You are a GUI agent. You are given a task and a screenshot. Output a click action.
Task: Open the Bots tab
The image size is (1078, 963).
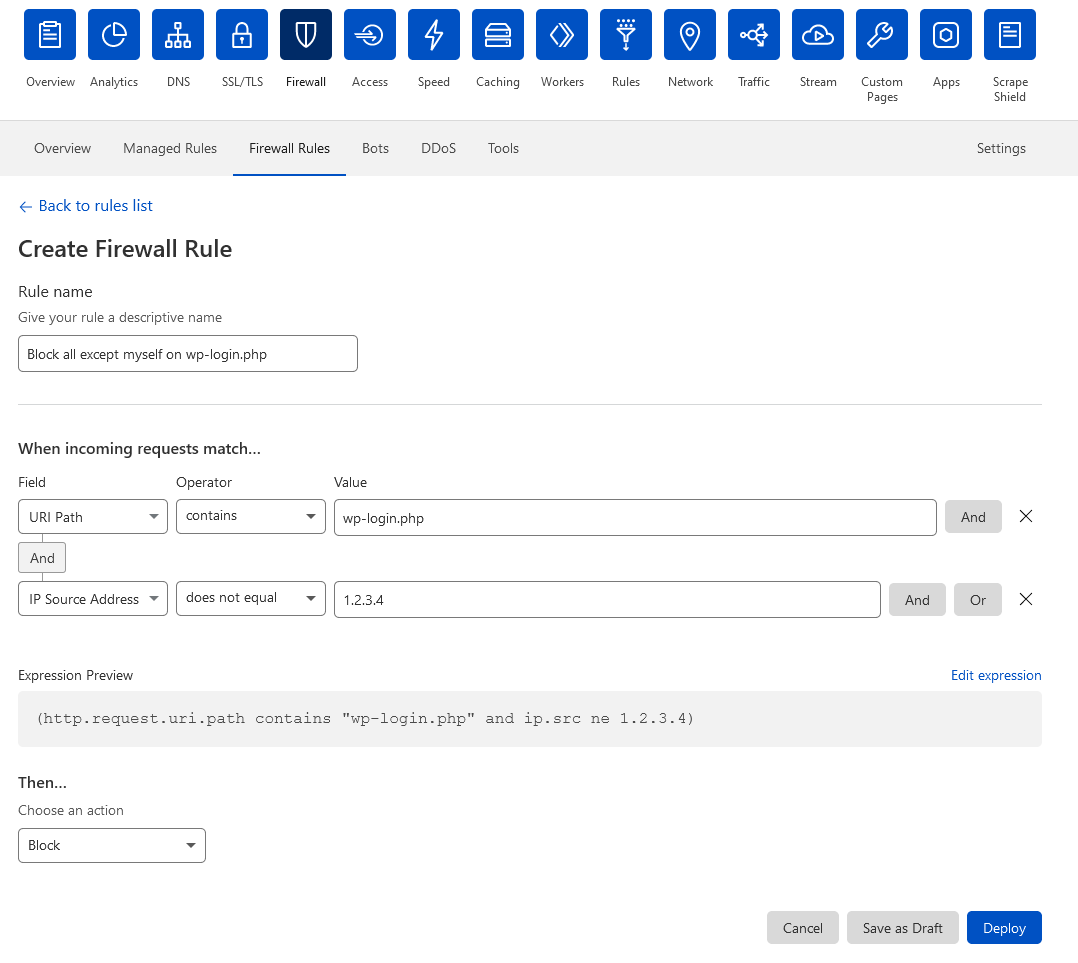[375, 148]
